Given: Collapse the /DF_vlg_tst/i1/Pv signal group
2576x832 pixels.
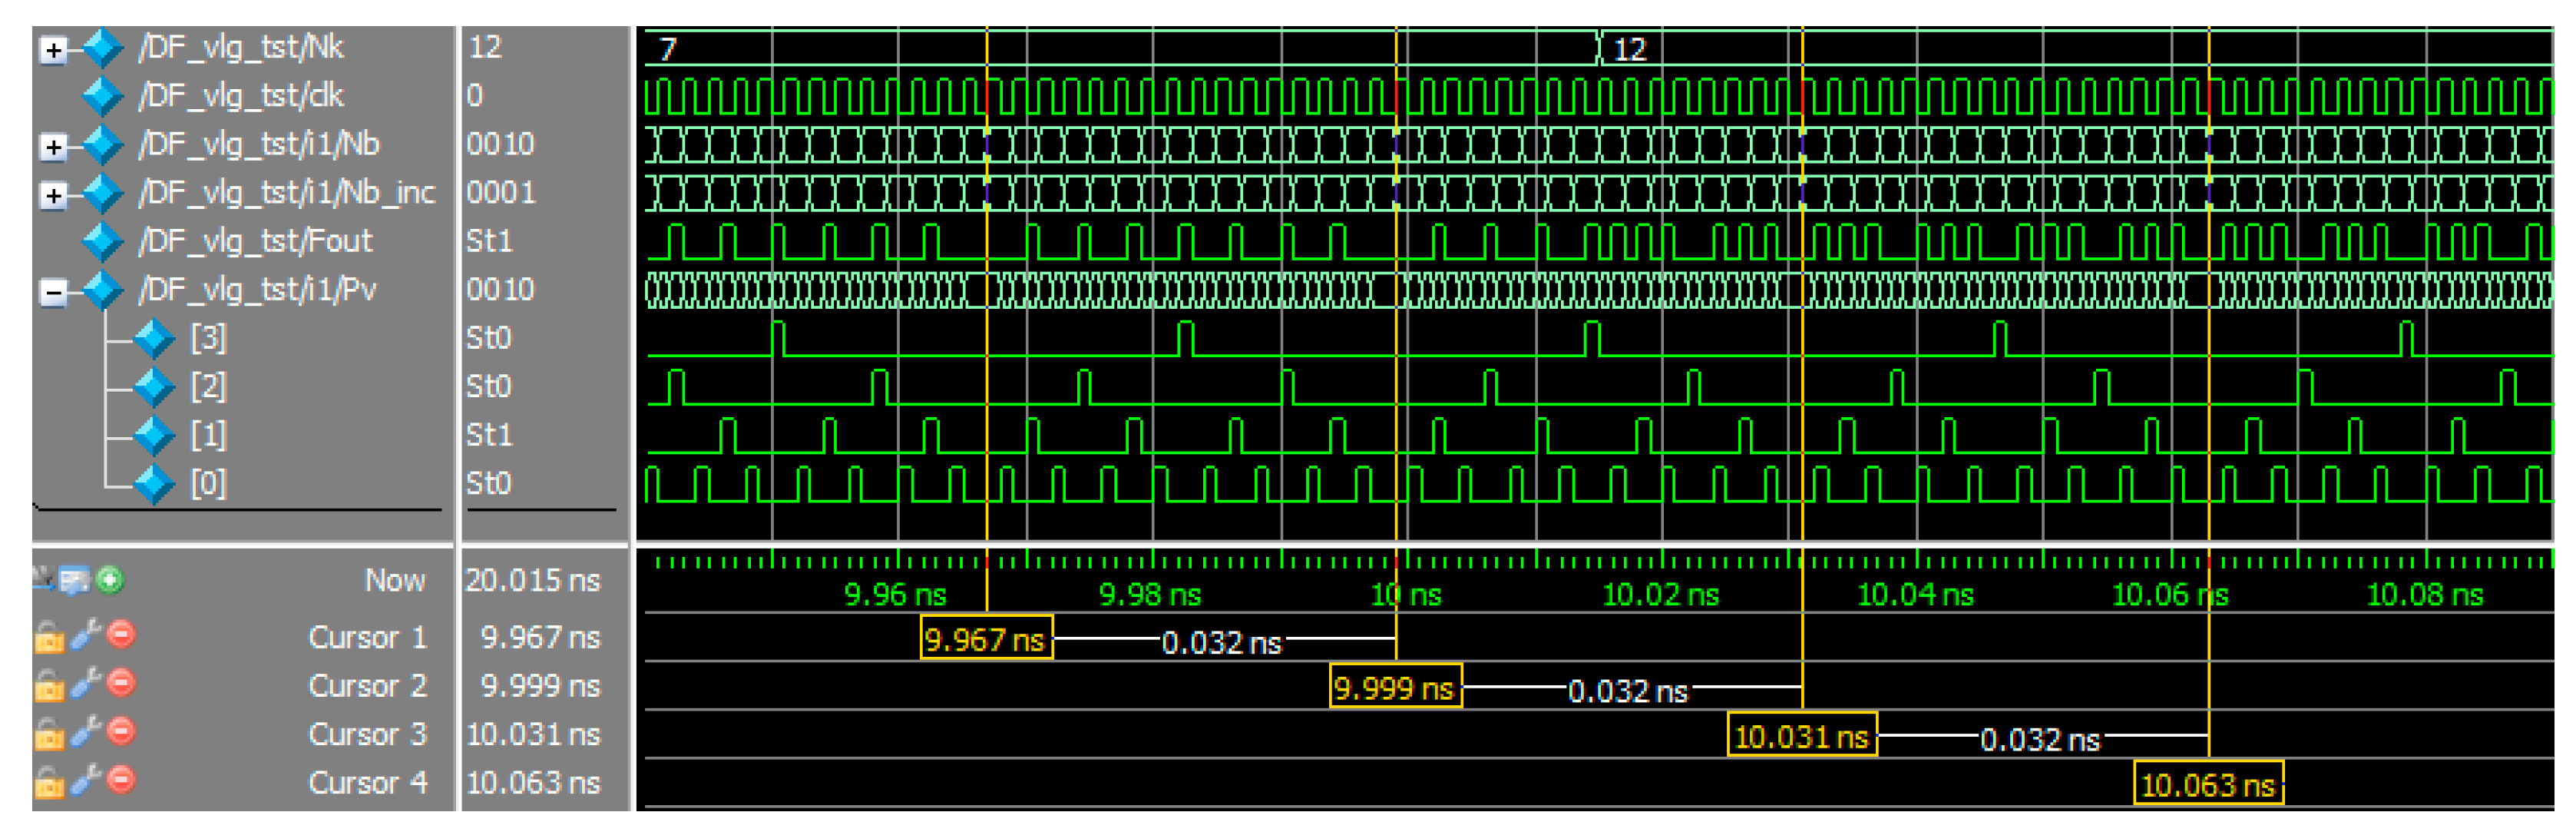Looking at the screenshot, I should click(x=53, y=293).
